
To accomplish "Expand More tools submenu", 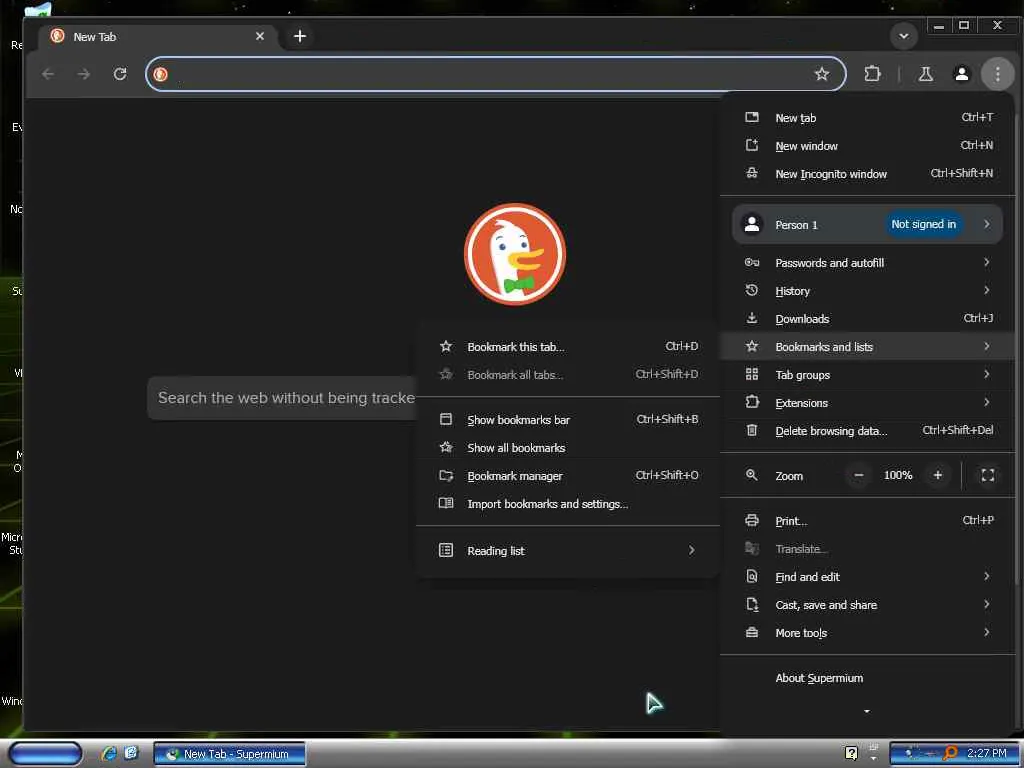I will coord(868,633).
